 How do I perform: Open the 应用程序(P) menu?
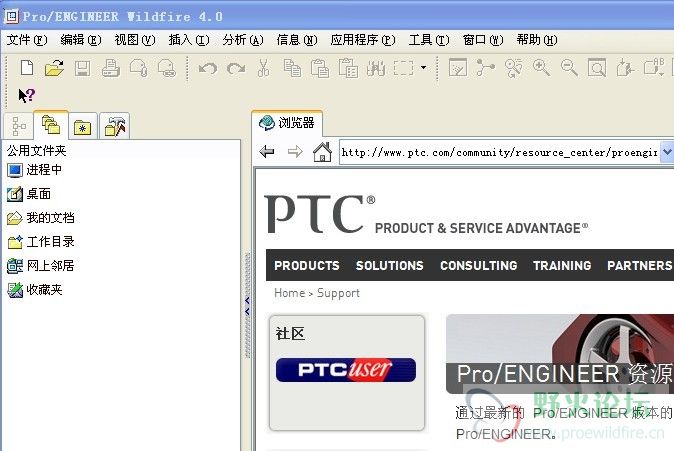(363, 40)
